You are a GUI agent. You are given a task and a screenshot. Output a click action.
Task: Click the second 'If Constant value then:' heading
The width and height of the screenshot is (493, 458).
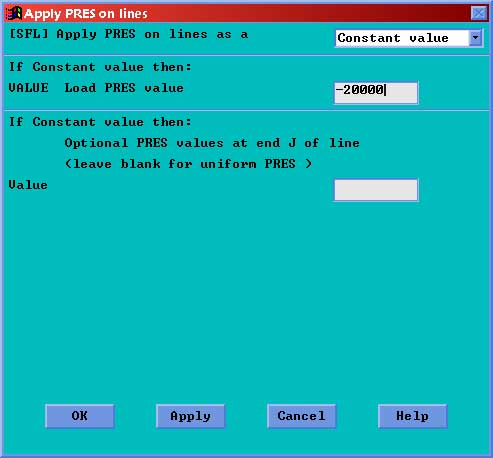click(x=100, y=122)
